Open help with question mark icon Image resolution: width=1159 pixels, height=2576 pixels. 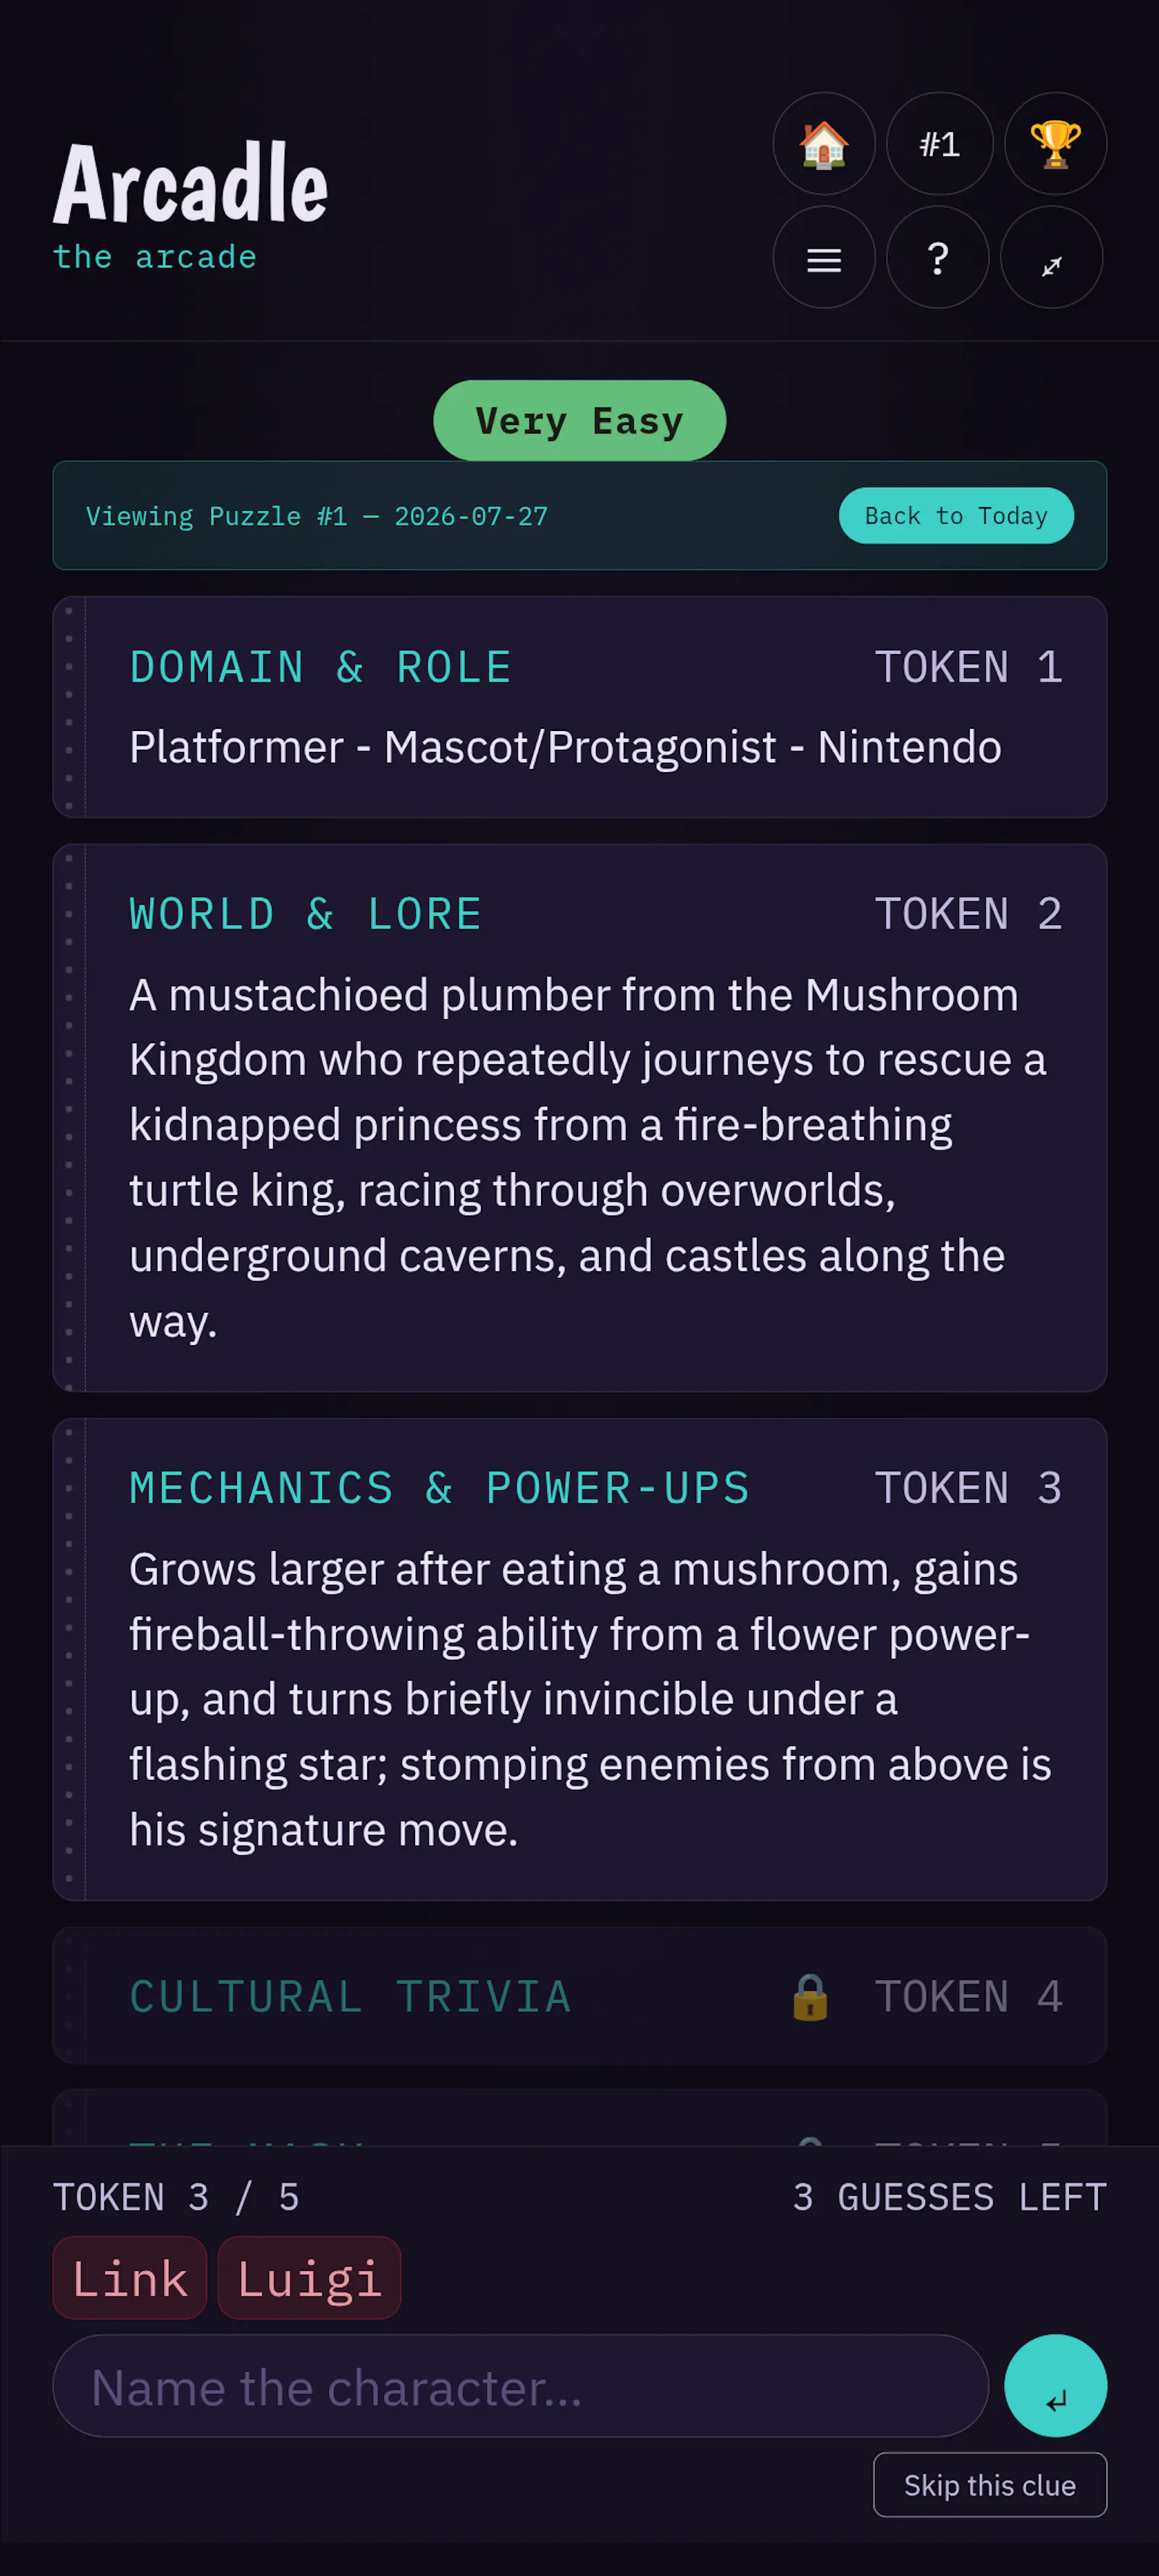937,258
